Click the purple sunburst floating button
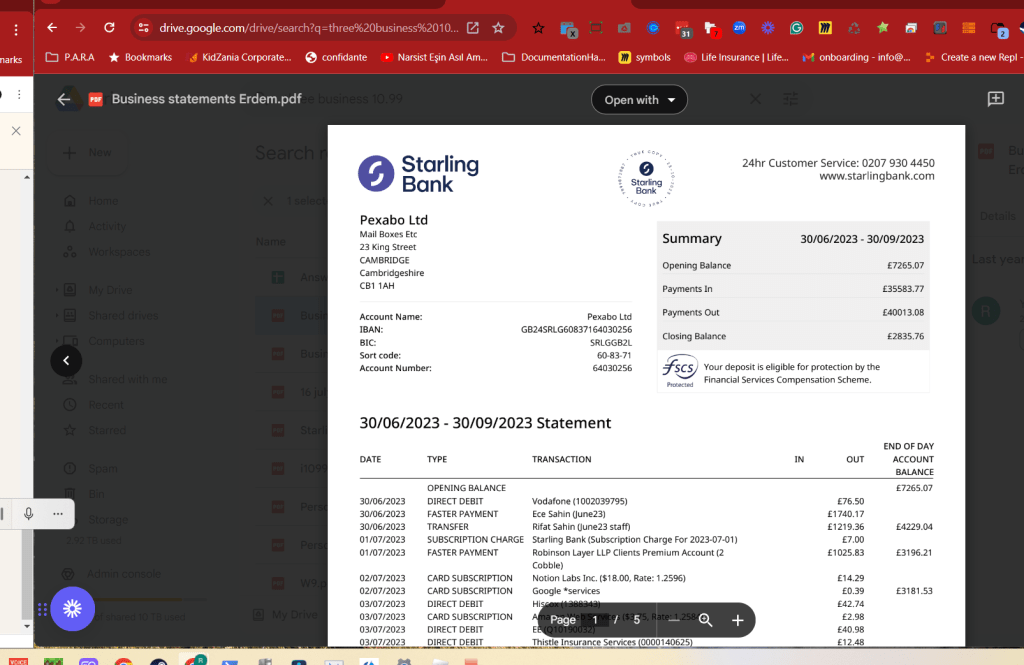 tap(72, 609)
